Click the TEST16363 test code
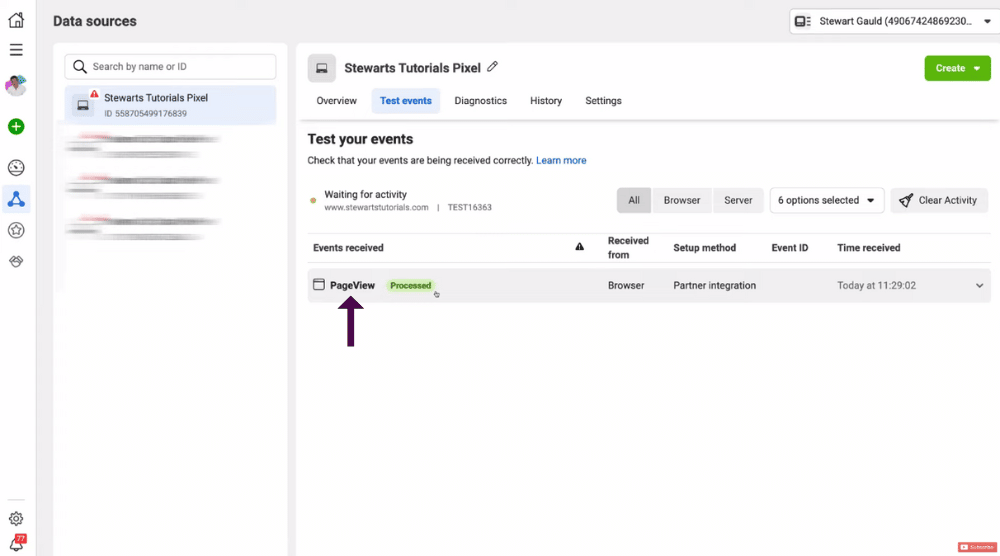This screenshot has height=556, width=1000. pyautogui.click(x=469, y=207)
